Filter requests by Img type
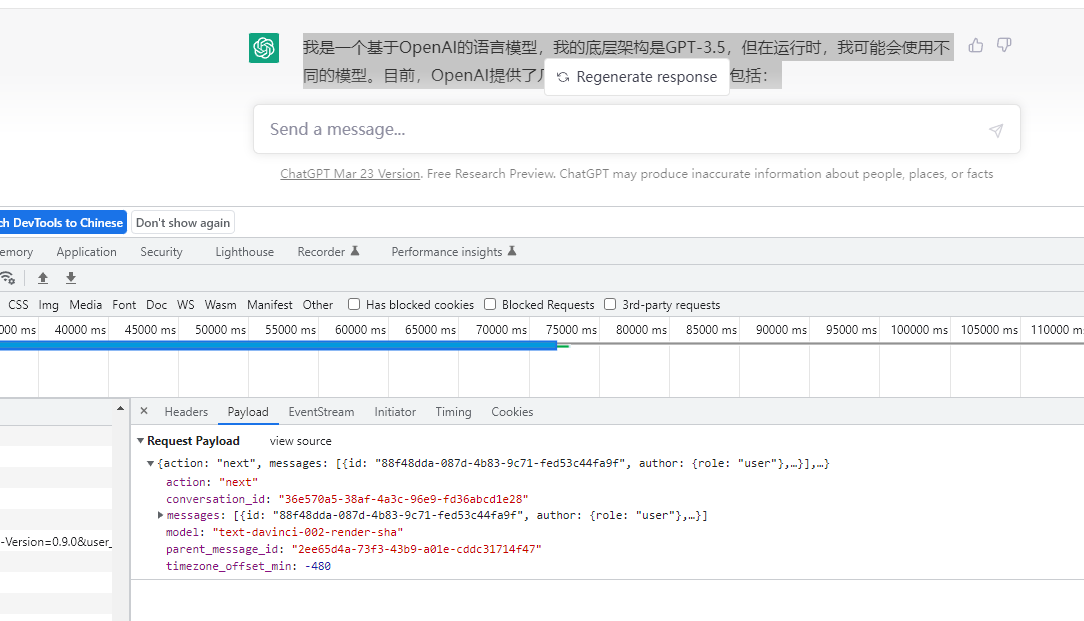The height and width of the screenshot is (621, 1084). click(x=48, y=305)
